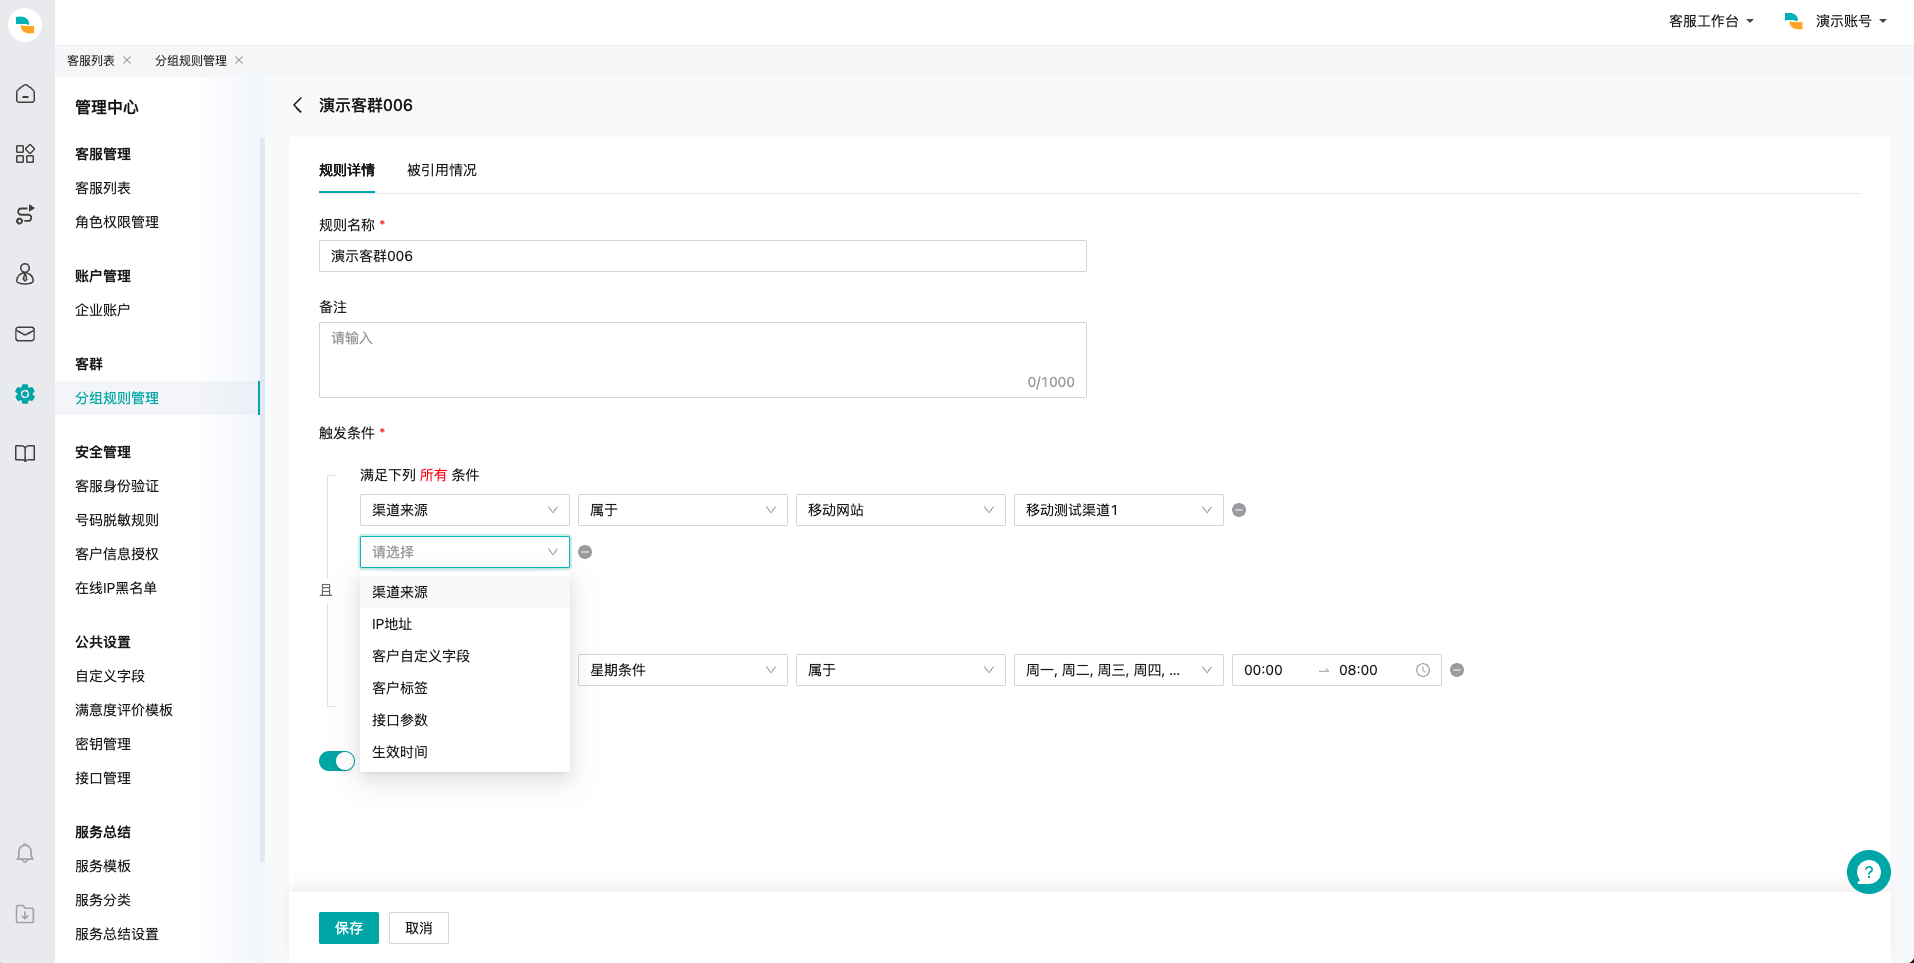Screen dimensions: 1914x963
Task: Open the 演示账号 account menu
Action: click(x=1836, y=21)
